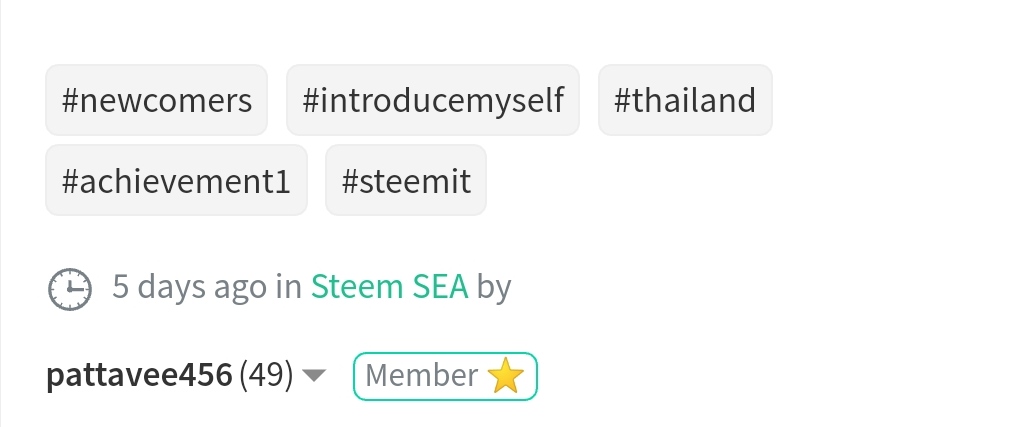Visit the Steem SEA community link
The image size is (1019, 427).
(x=389, y=287)
